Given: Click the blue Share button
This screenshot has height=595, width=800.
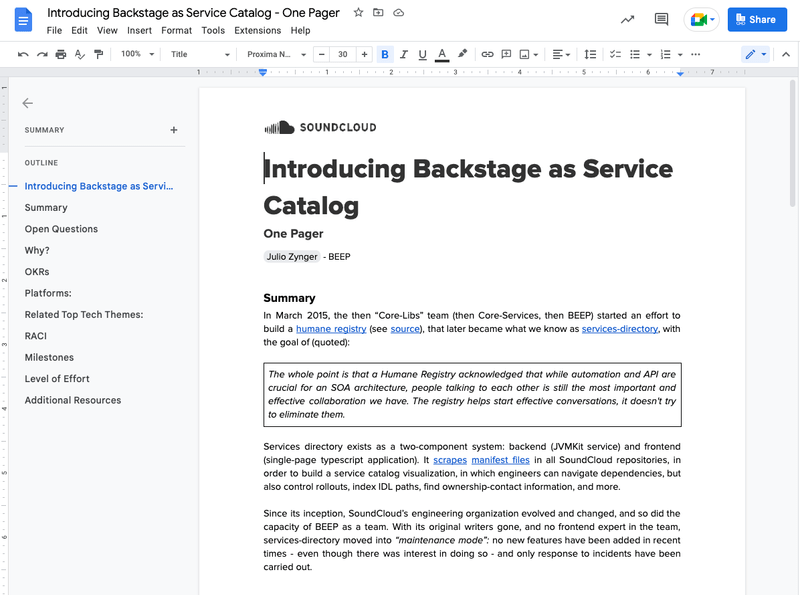Looking at the screenshot, I should (757, 19).
